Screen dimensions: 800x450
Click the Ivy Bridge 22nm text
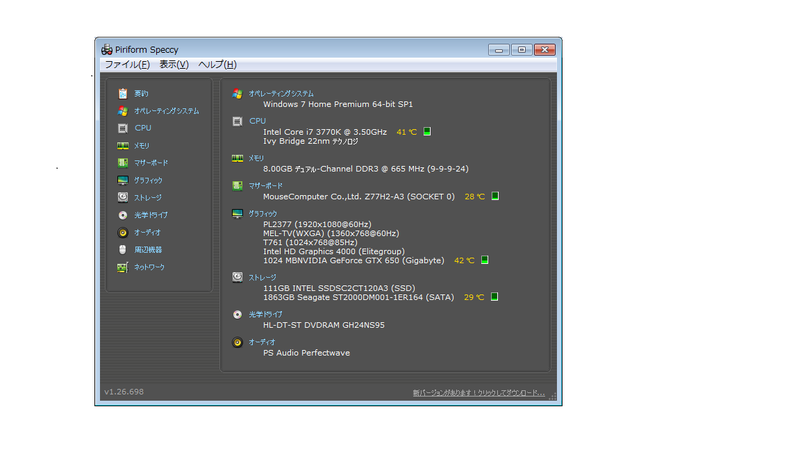pos(311,141)
